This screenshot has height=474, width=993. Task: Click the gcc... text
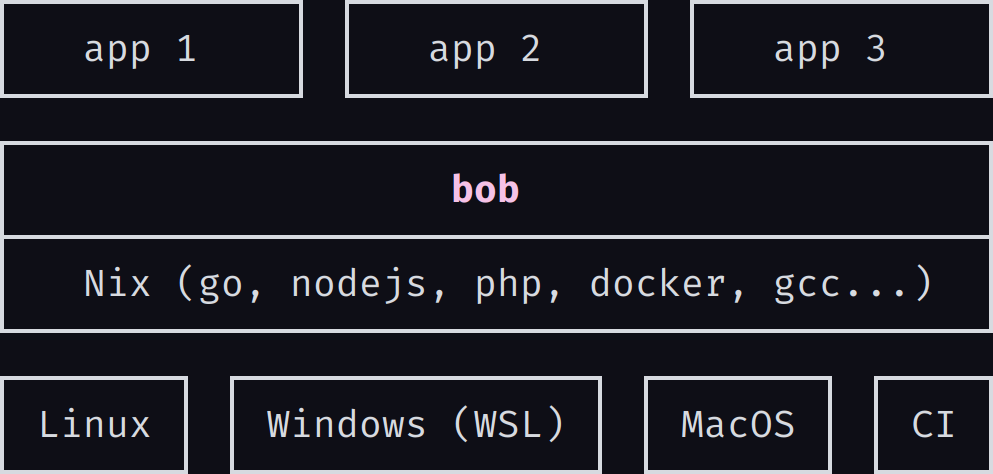point(842,286)
